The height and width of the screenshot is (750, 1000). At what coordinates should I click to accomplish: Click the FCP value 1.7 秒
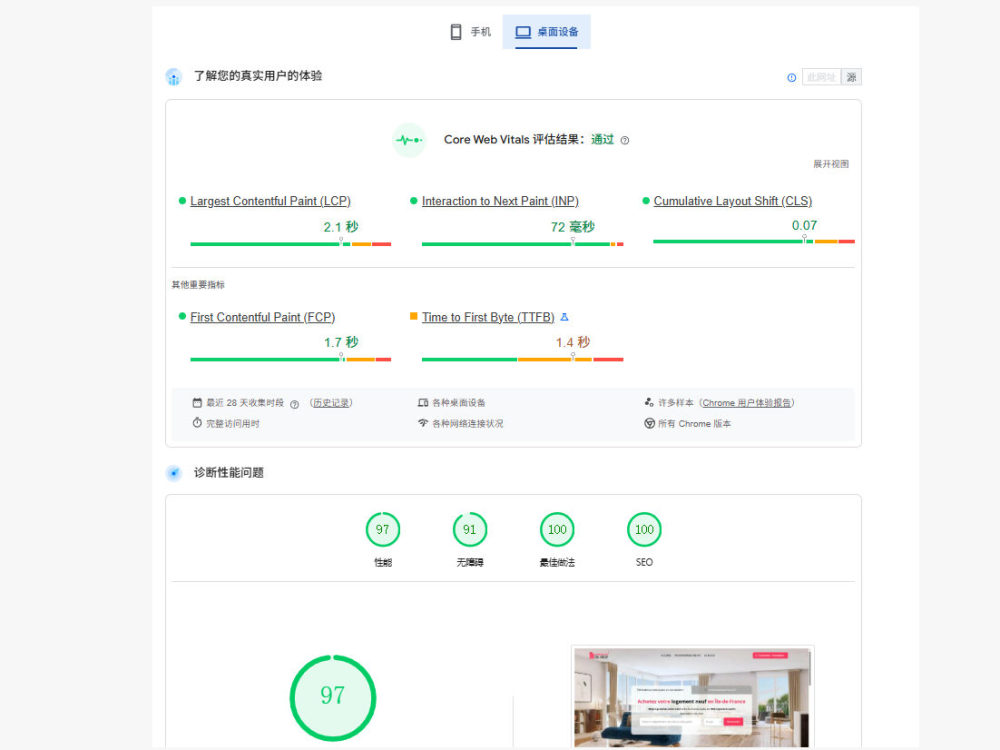coord(341,342)
